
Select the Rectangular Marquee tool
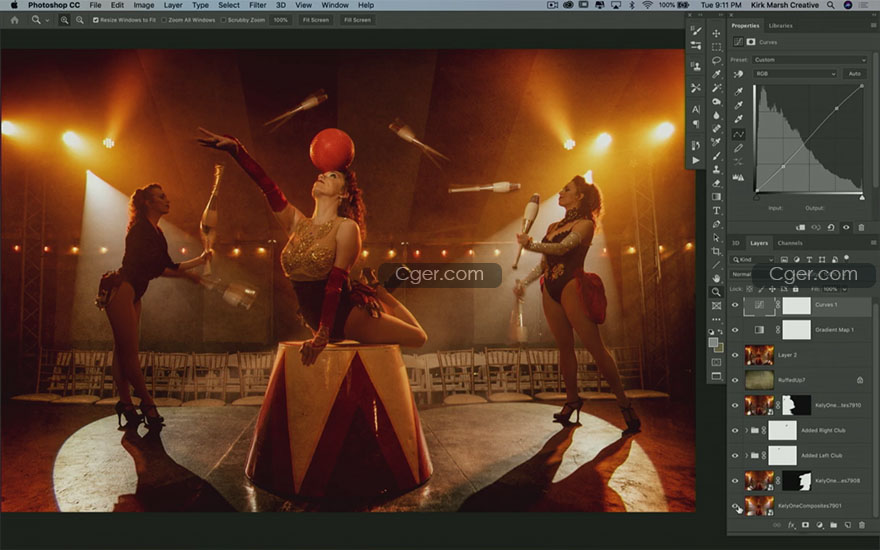point(716,47)
